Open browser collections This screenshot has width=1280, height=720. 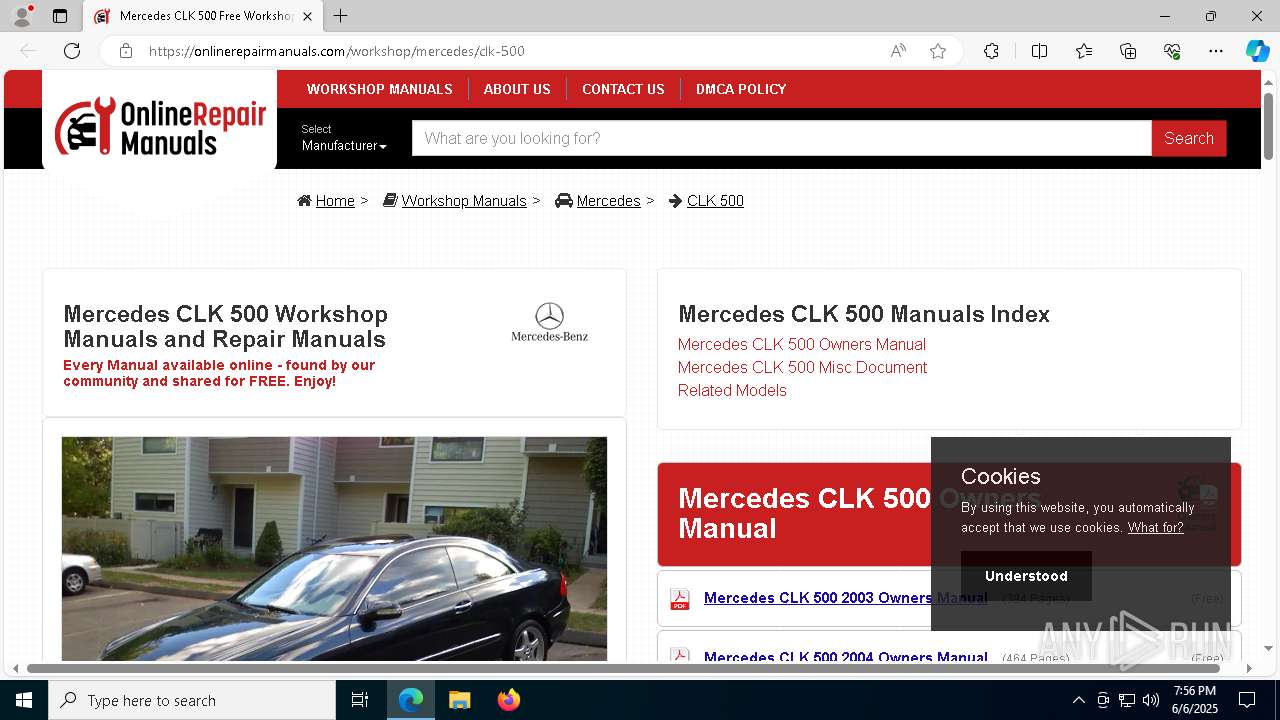point(1128,51)
